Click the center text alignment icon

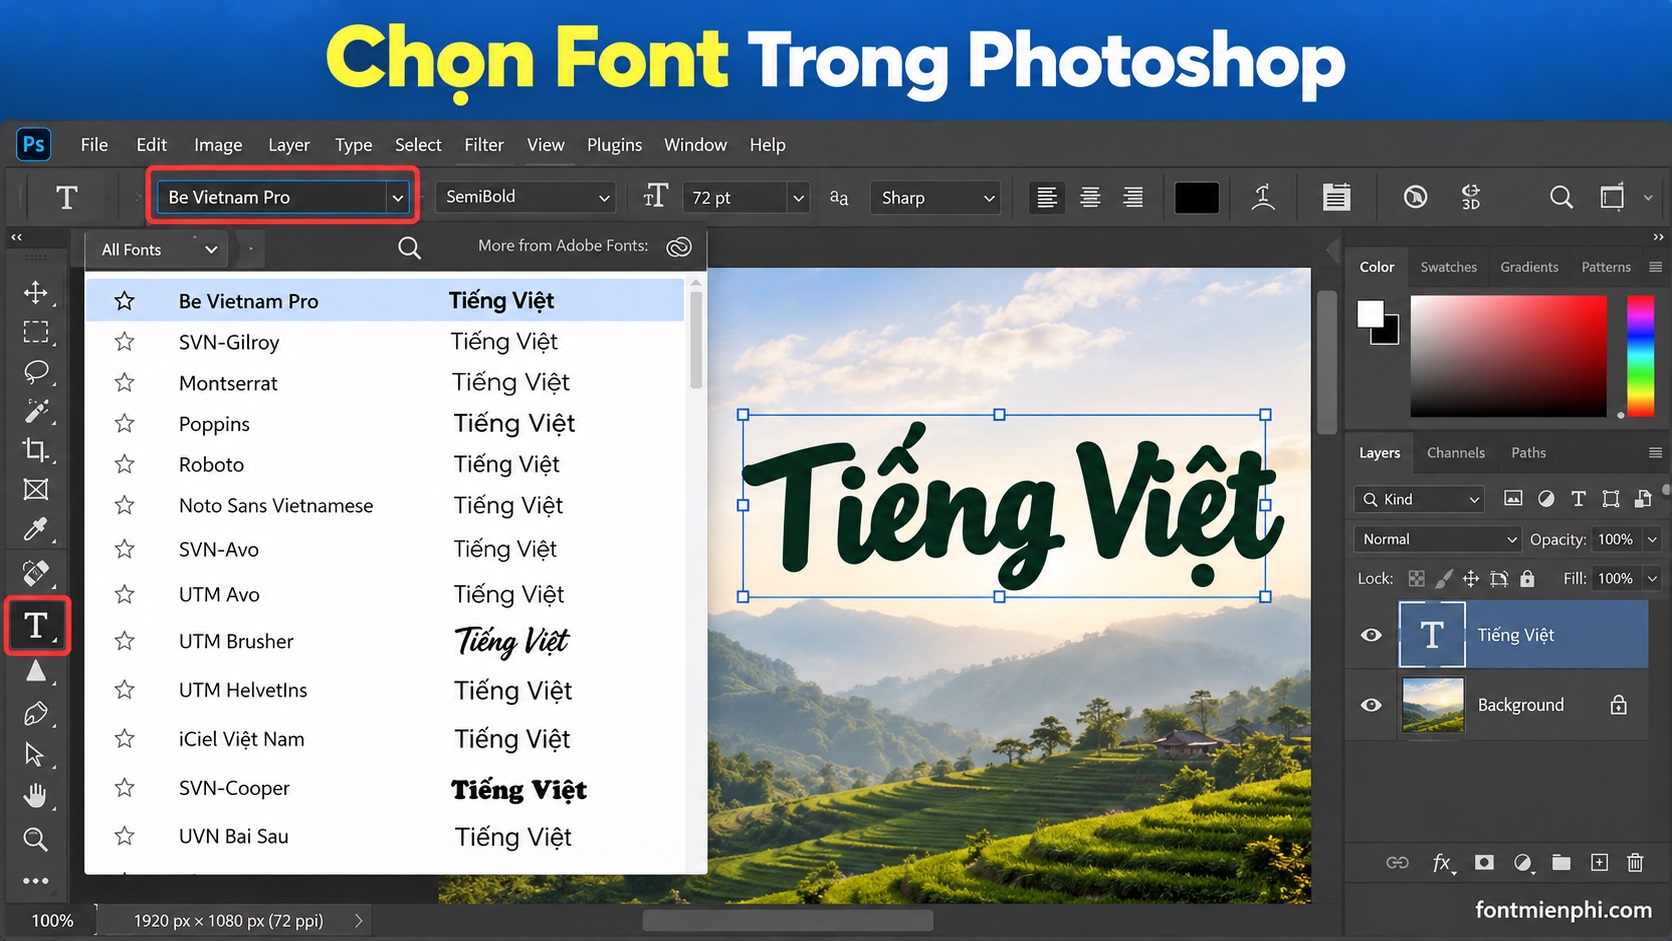(1090, 198)
